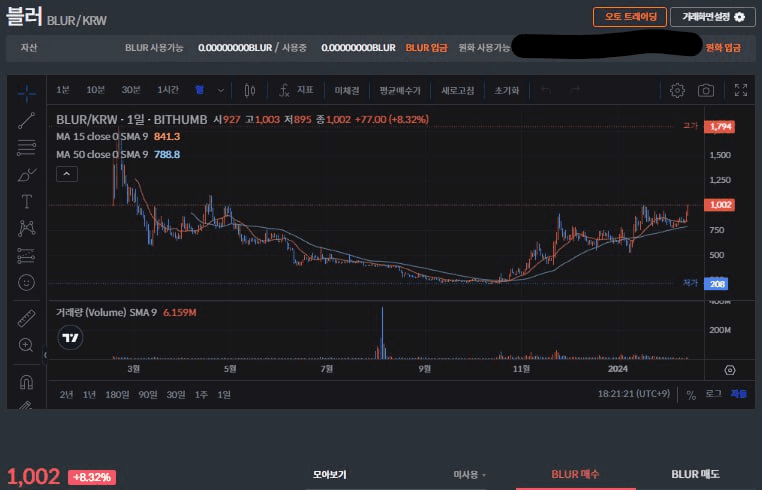Click 초기화 to reset chart
The width and height of the screenshot is (762, 490).
pyautogui.click(x=506, y=90)
